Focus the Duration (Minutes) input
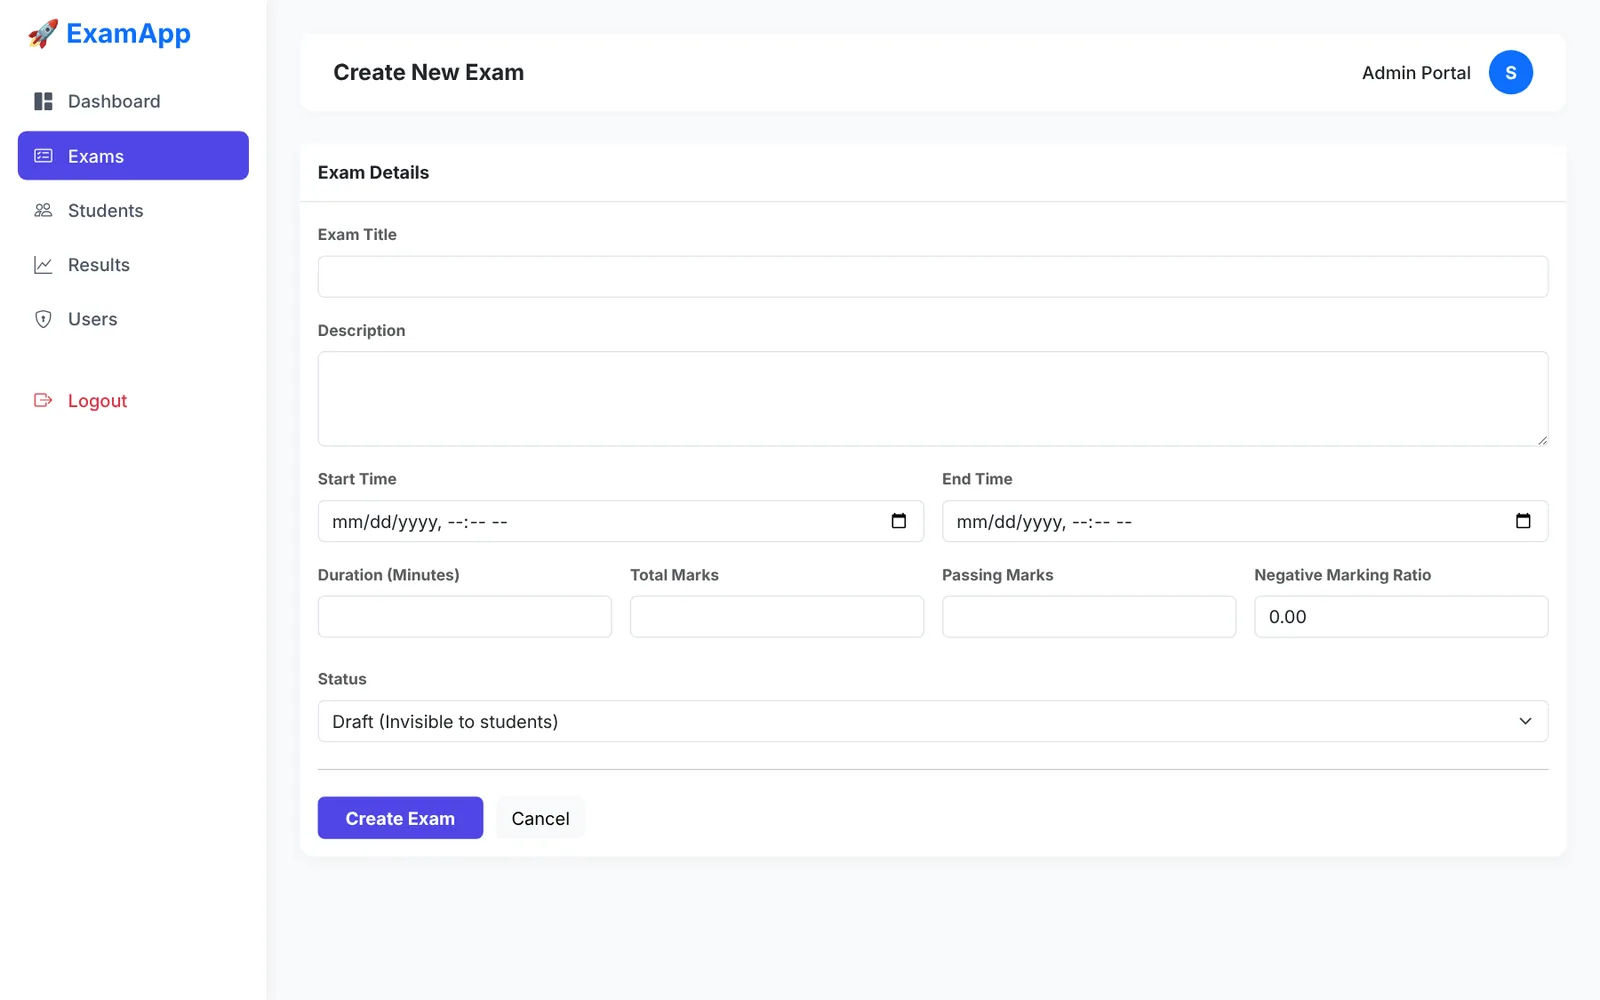1600x1000 pixels. (465, 617)
